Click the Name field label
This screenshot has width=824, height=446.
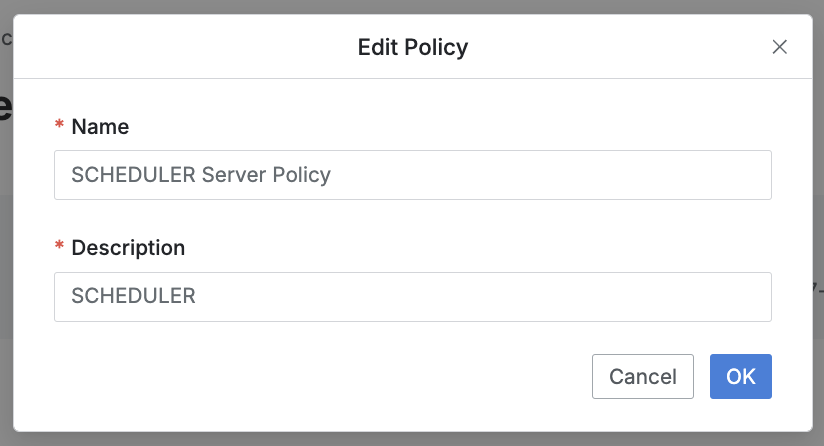click(100, 127)
